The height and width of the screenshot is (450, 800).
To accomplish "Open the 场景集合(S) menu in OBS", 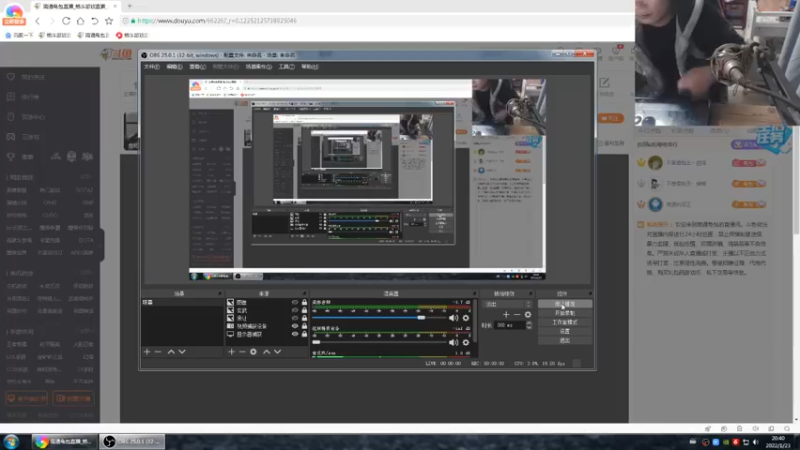I will 258,67.
